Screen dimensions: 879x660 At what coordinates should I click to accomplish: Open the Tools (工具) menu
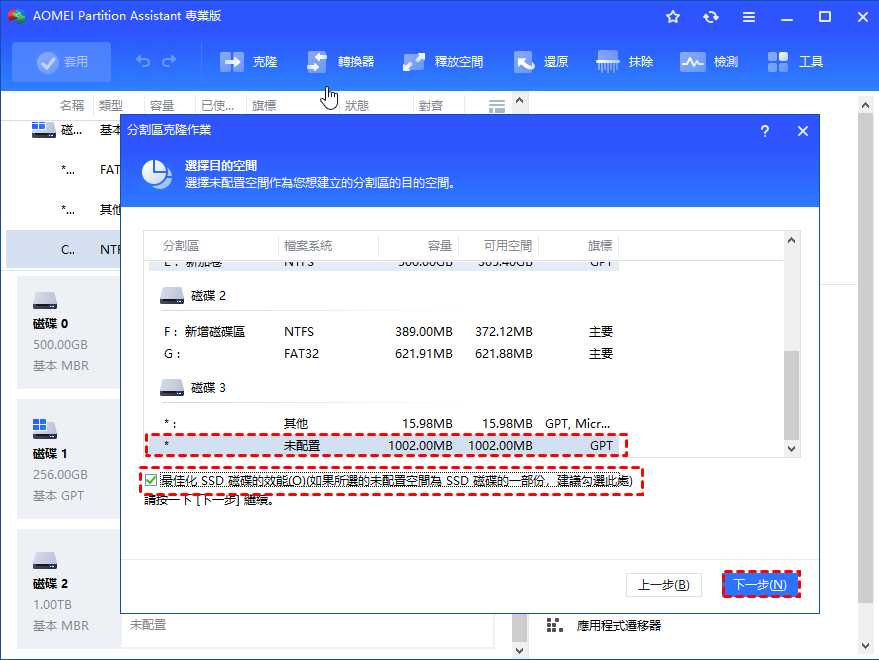point(795,62)
